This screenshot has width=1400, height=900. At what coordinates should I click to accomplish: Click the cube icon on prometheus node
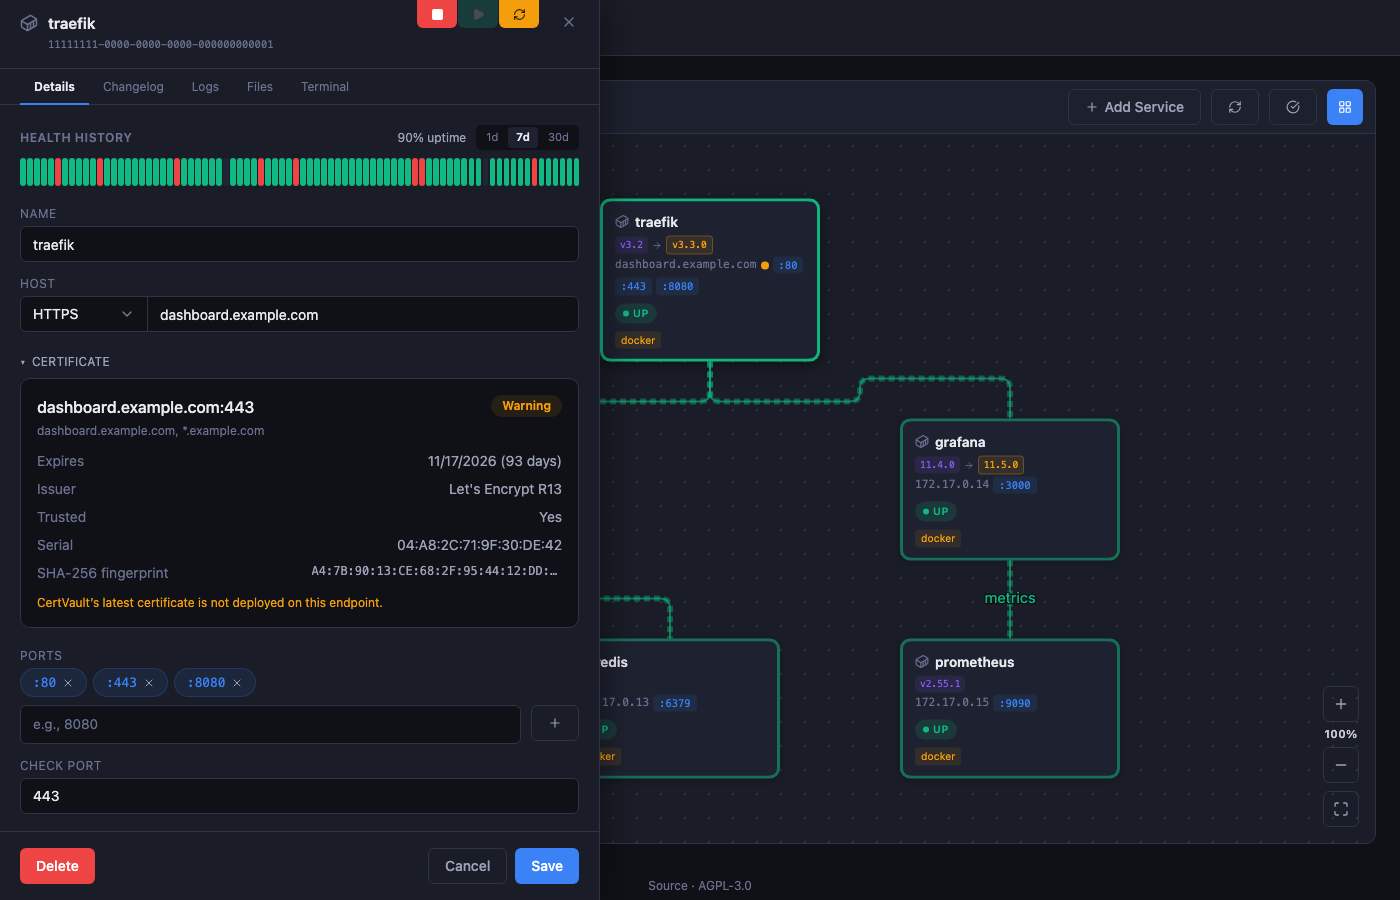(x=922, y=662)
